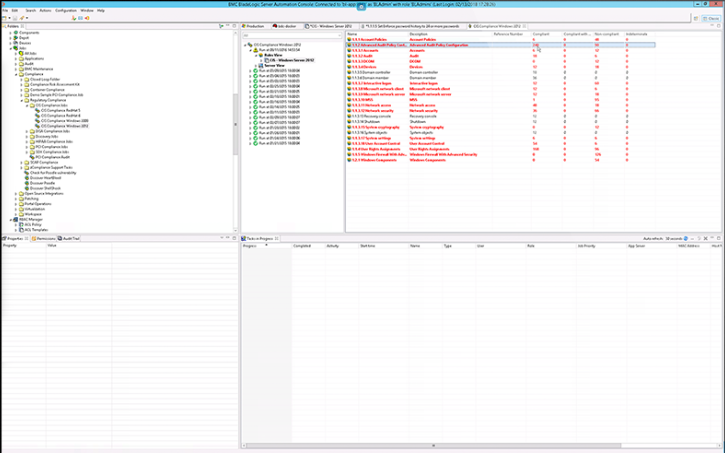
Task: Expand the Server View node
Action: point(256,66)
